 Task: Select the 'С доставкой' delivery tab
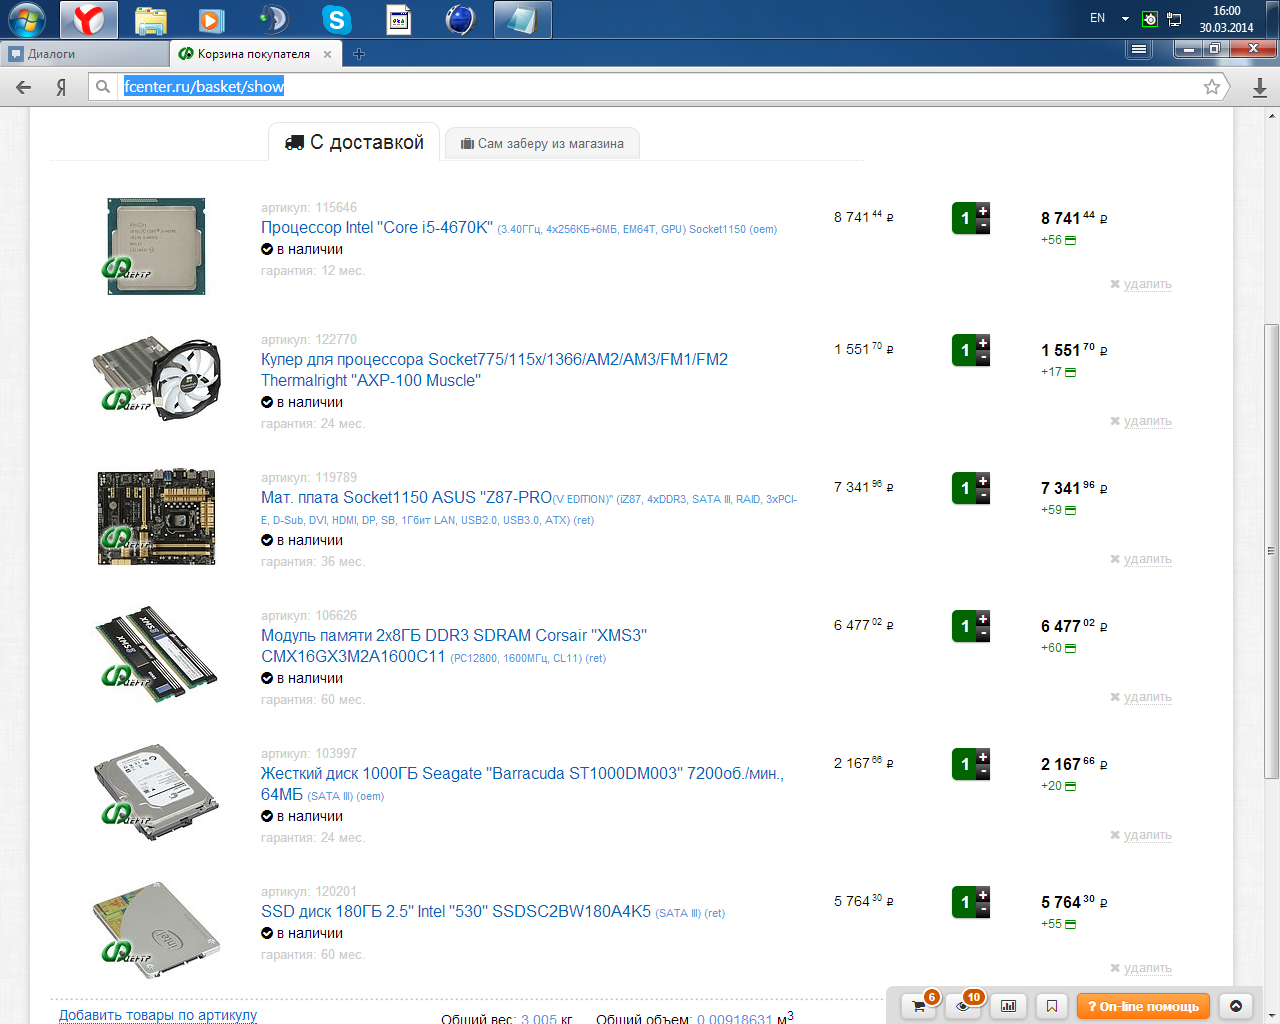click(354, 142)
